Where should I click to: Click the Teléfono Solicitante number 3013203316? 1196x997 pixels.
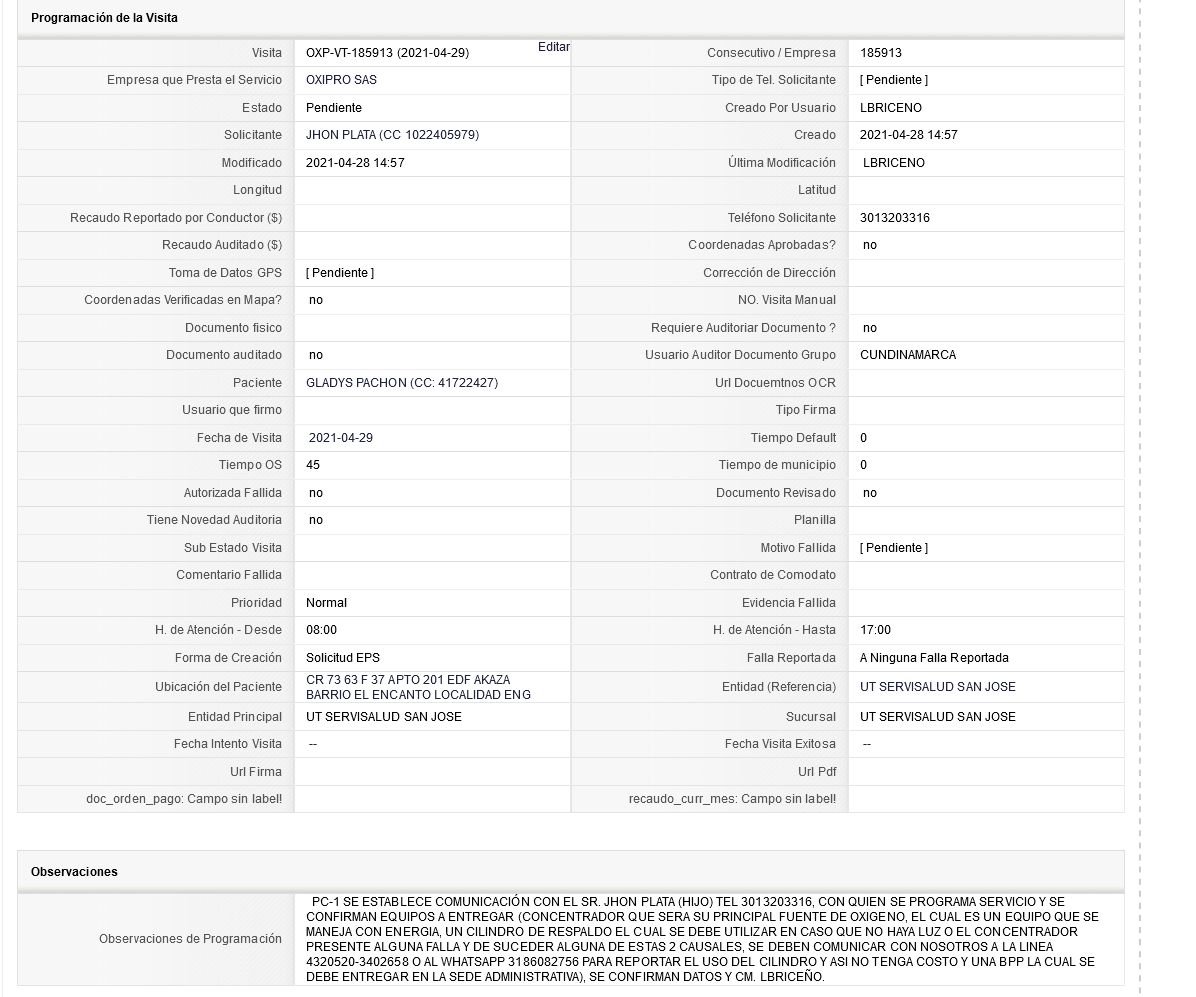895,217
